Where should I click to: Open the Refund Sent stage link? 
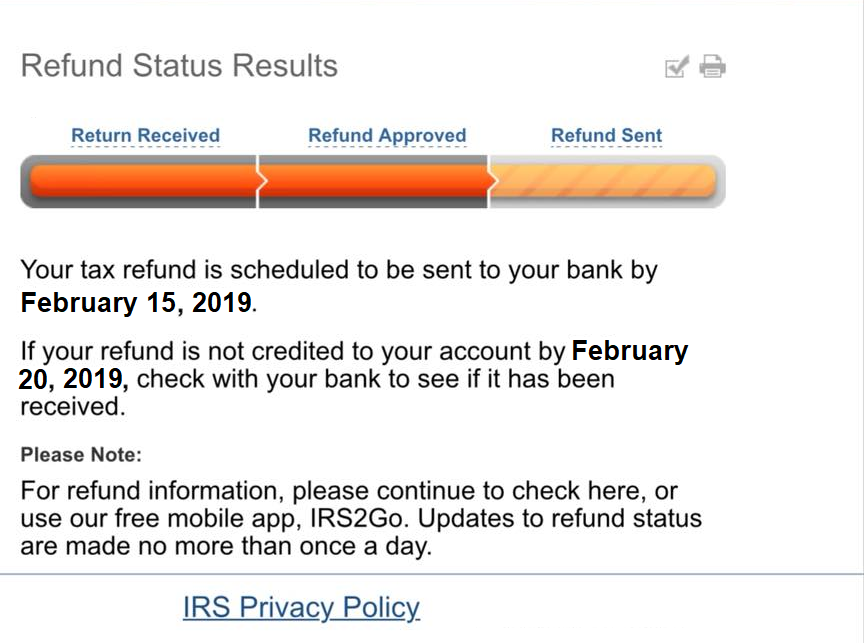[x=607, y=136]
